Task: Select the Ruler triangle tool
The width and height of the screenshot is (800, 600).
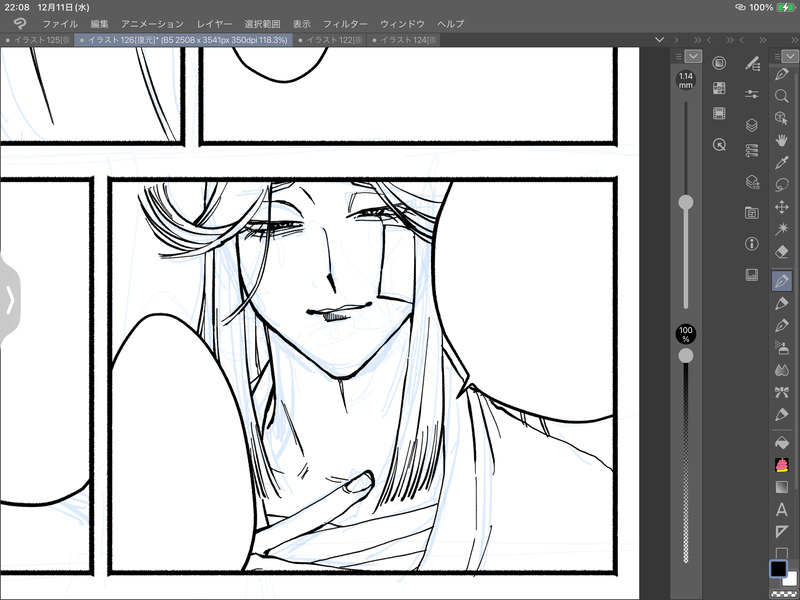Action: click(782, 532)
